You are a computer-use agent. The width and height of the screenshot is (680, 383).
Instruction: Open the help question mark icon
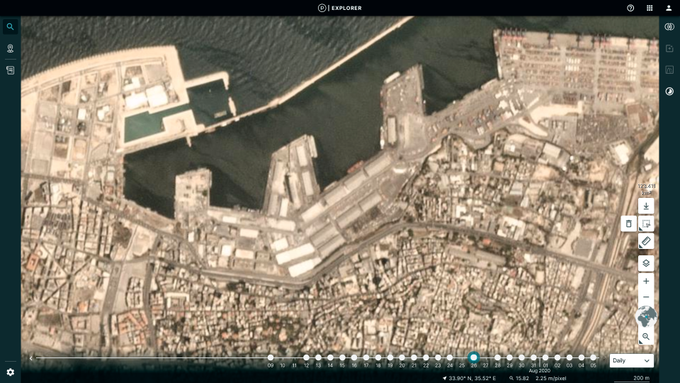click(x=630, y=8)
